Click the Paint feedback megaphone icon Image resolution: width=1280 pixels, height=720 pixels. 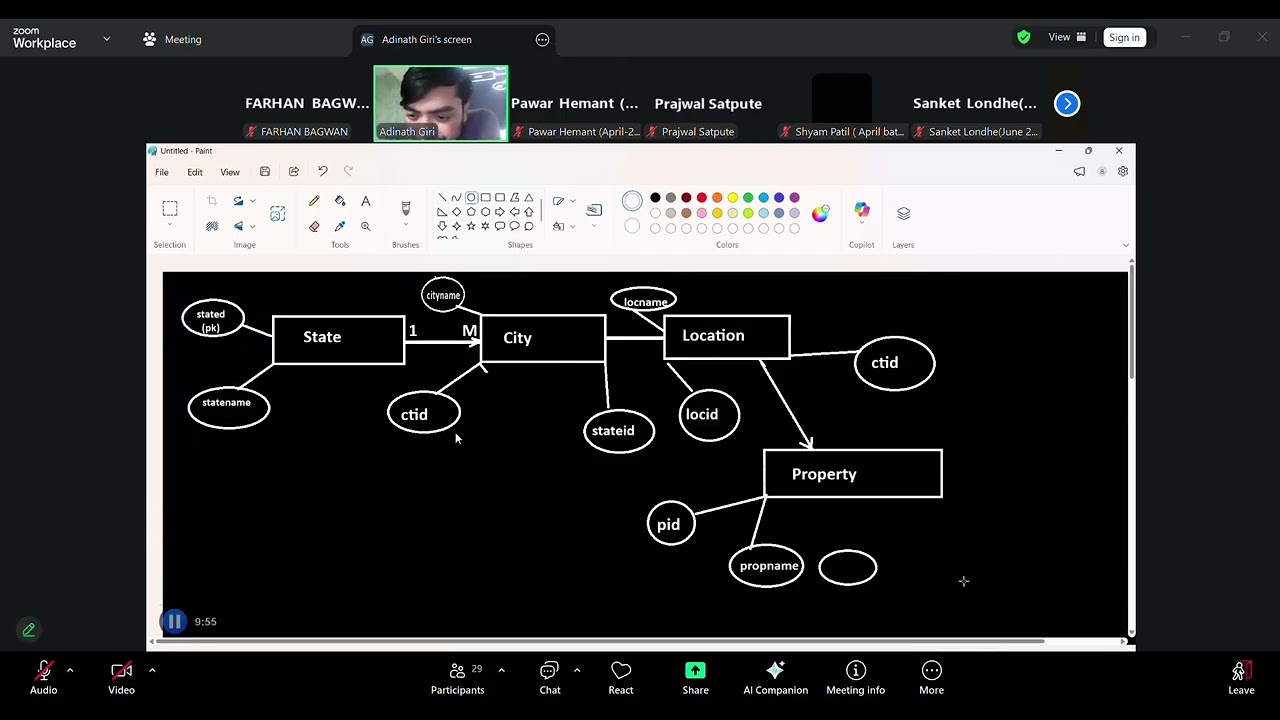pos(1080,172)
